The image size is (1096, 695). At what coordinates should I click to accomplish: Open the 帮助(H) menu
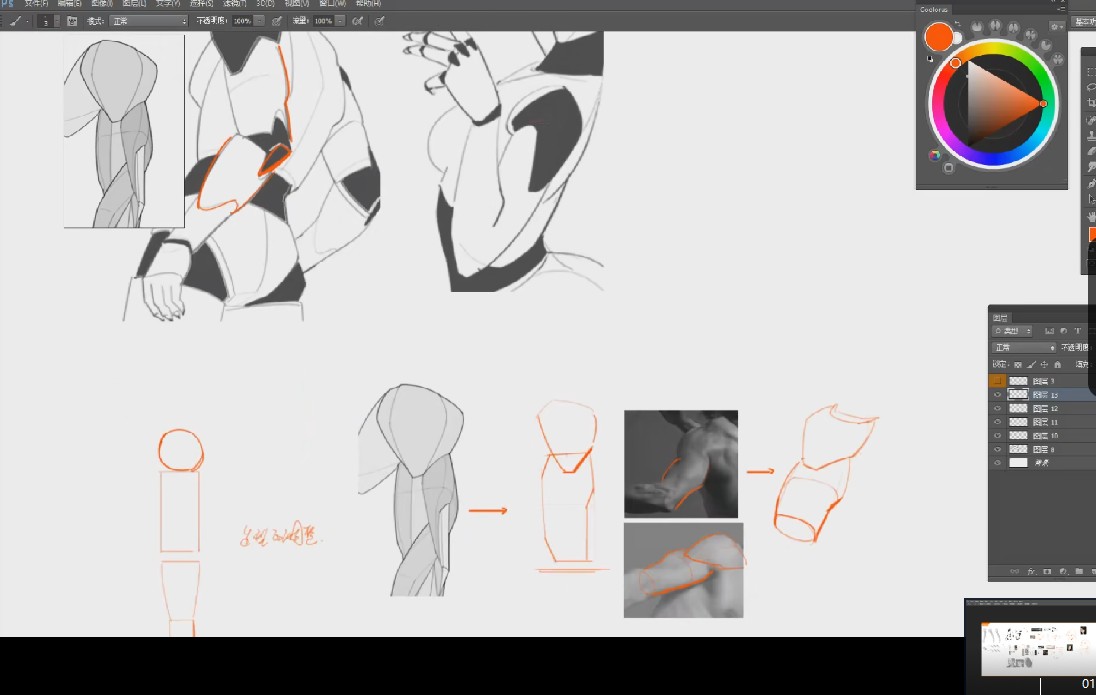pyautogui.click(x=368, y=3)
